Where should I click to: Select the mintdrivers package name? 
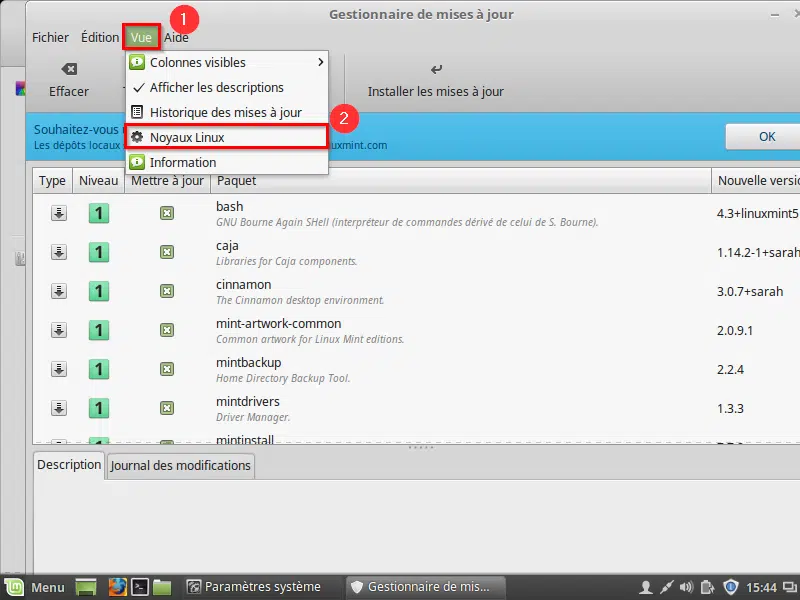click(x=248, y=402)
